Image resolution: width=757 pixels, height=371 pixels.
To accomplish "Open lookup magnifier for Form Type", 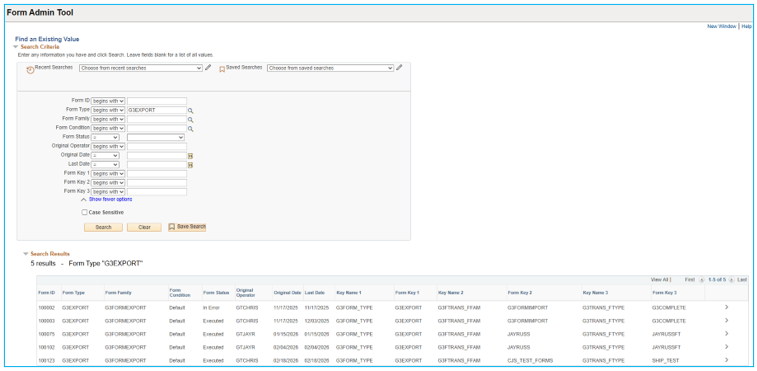I will coord(191,111).
